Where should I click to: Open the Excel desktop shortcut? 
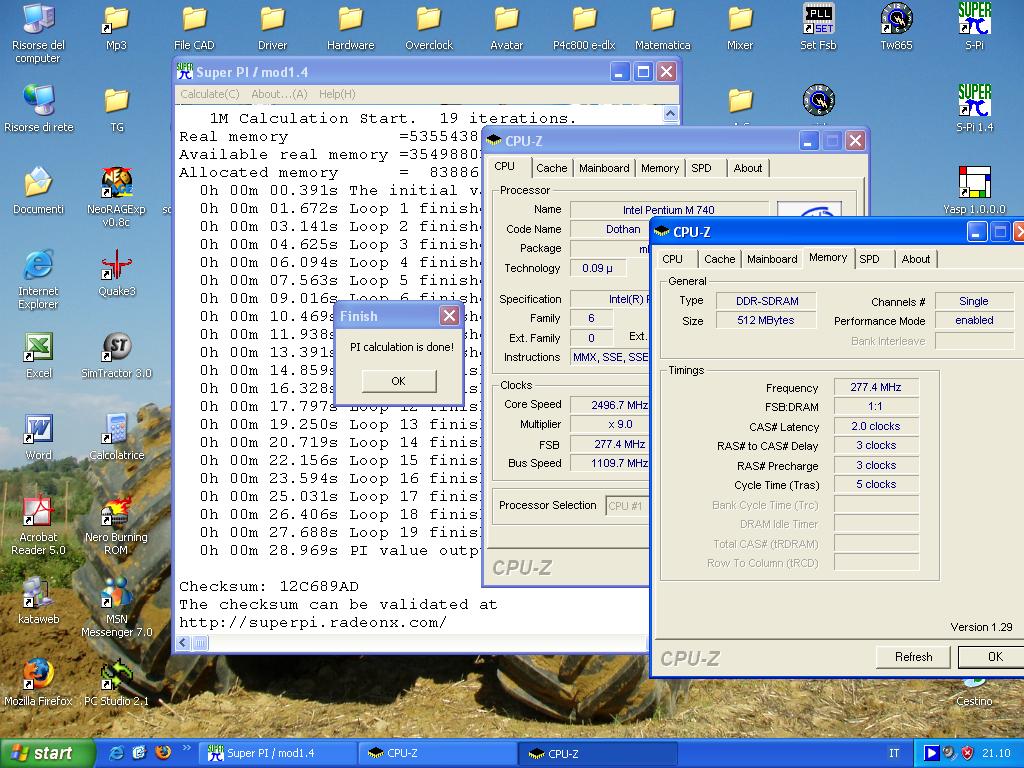point(39,347)
